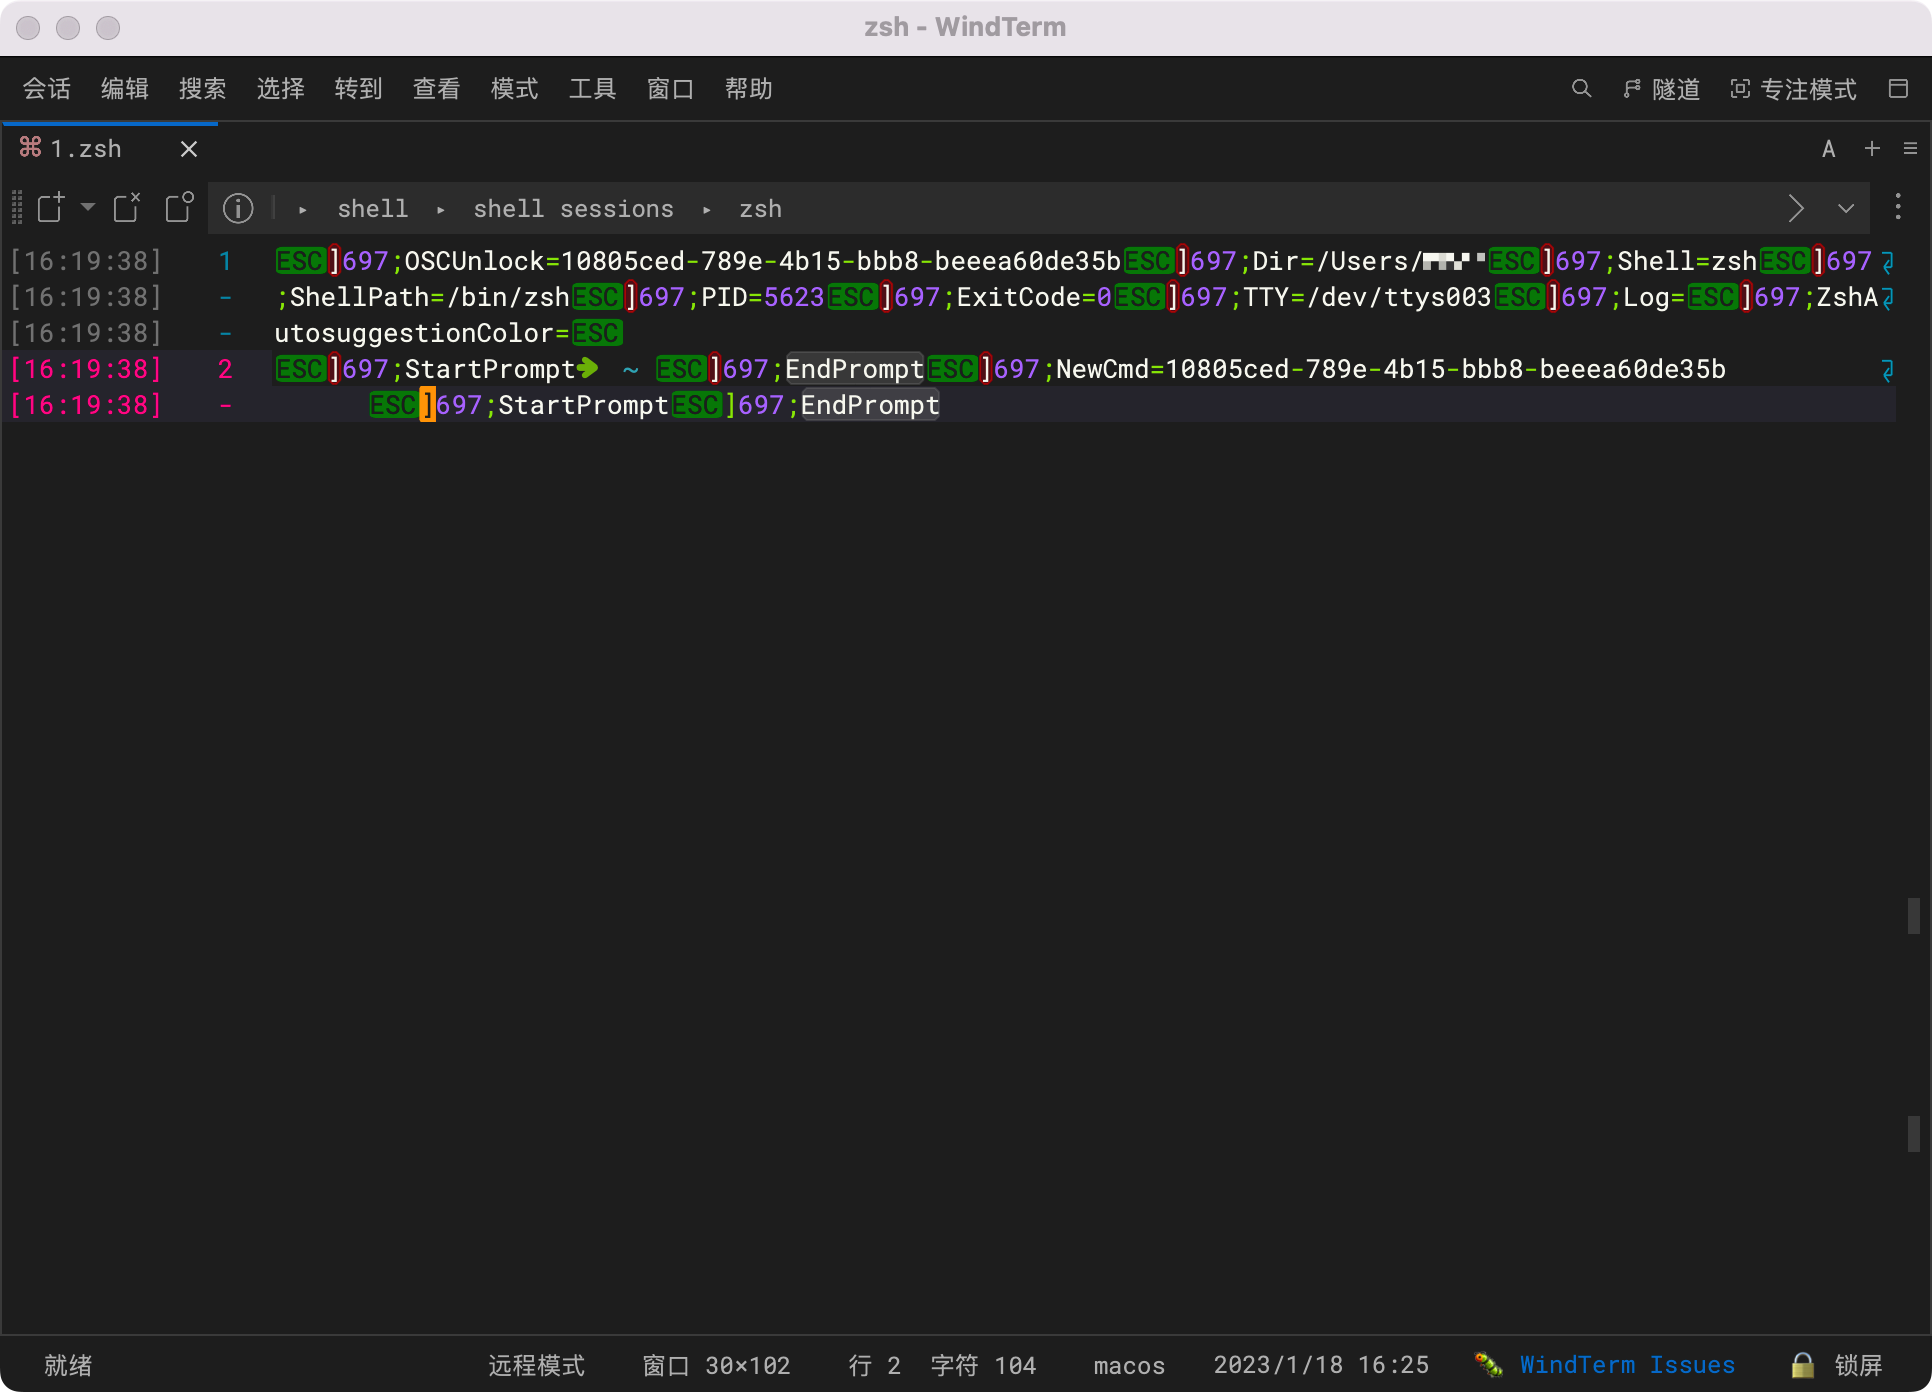This screenshot has height=1392, width=1932.
Task: Click the new session icon
Action: 51,208
